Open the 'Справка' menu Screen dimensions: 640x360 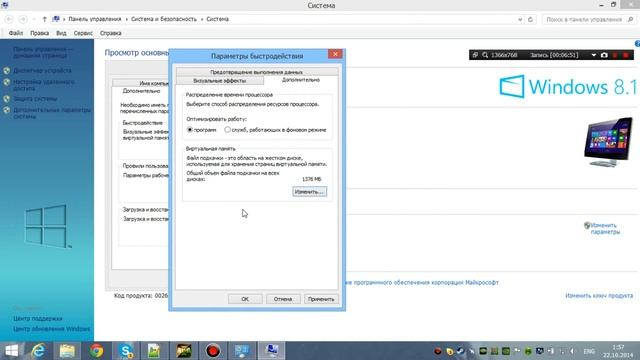(x=111, y=33)
